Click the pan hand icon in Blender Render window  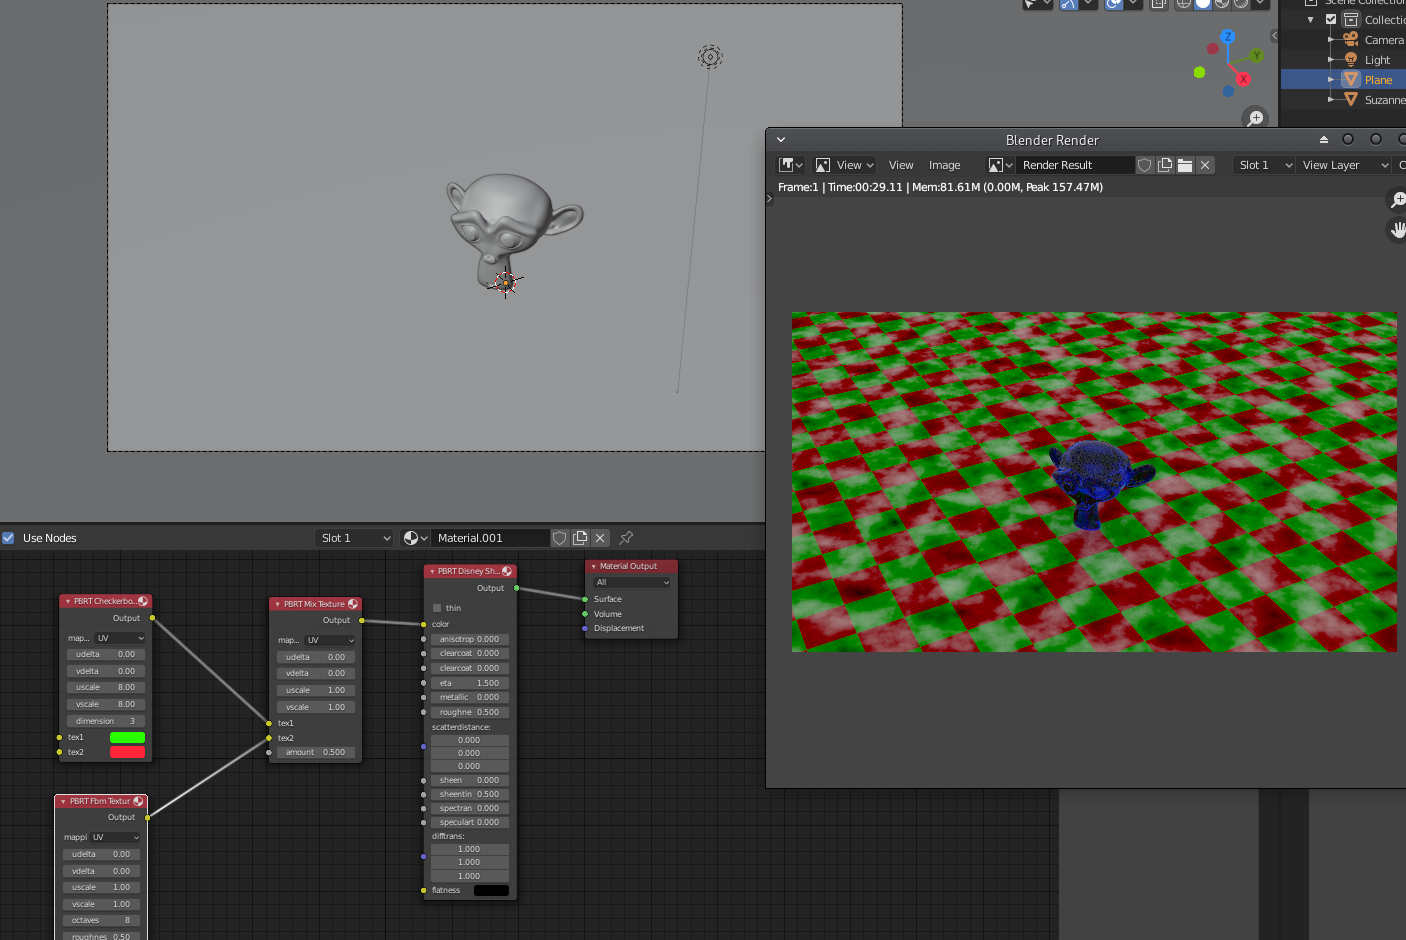point(1398,230)
